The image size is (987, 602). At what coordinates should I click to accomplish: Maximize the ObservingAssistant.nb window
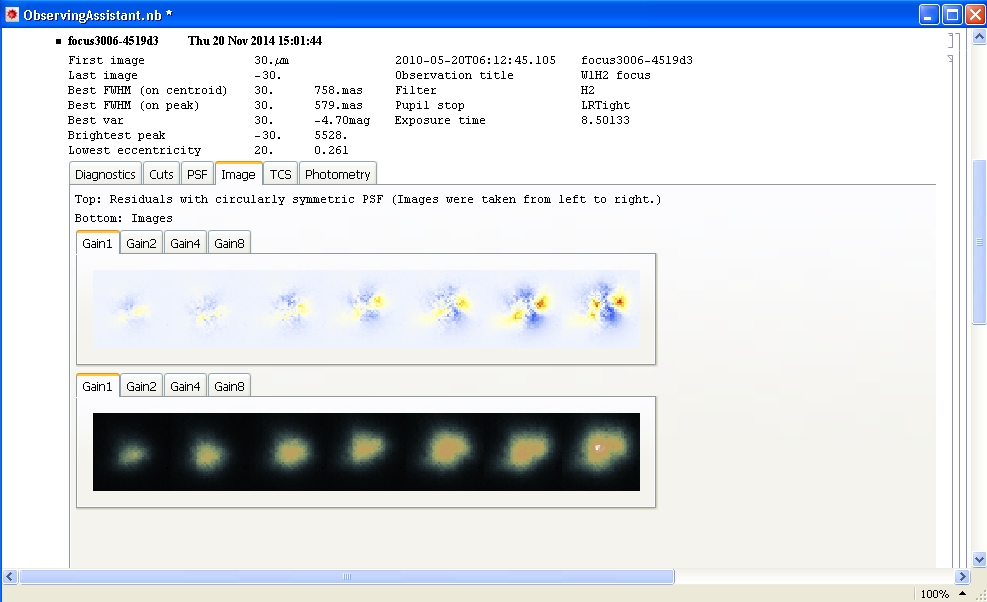[952, 14]
